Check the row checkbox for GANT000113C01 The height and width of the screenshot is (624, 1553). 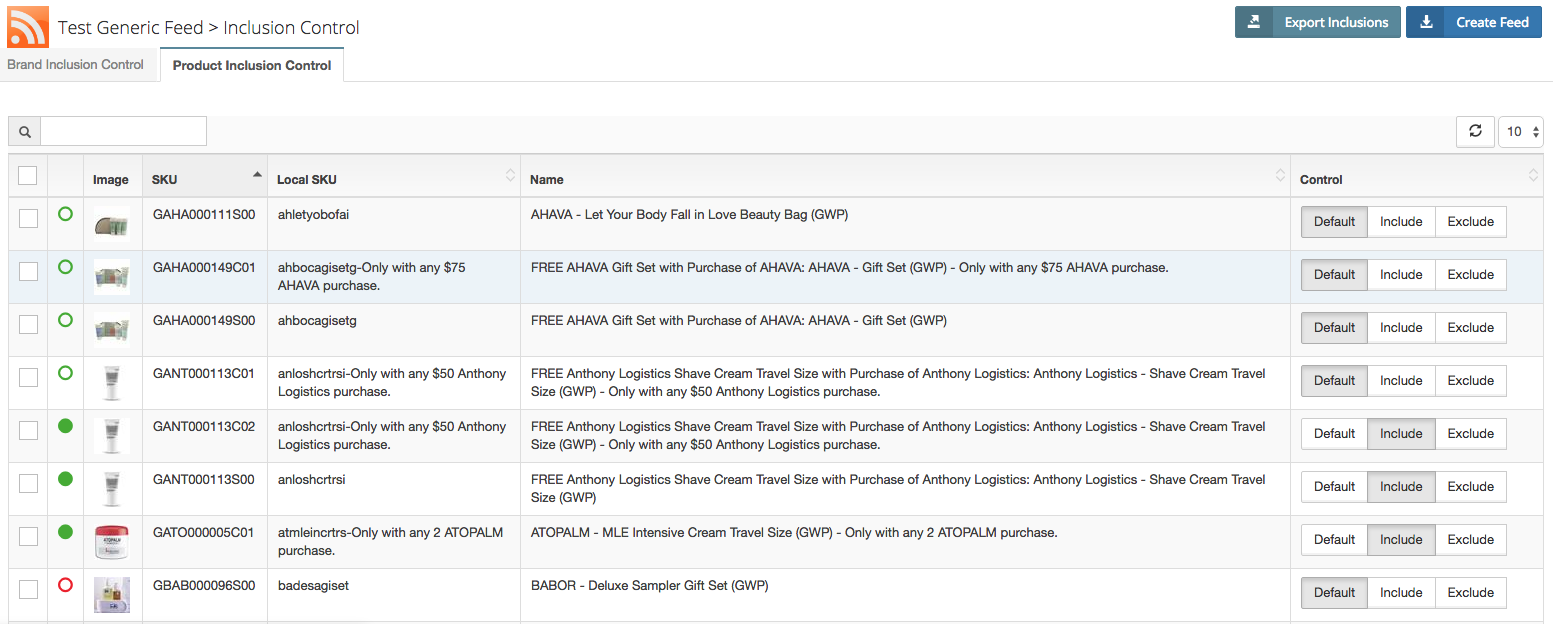coord(28,377)
